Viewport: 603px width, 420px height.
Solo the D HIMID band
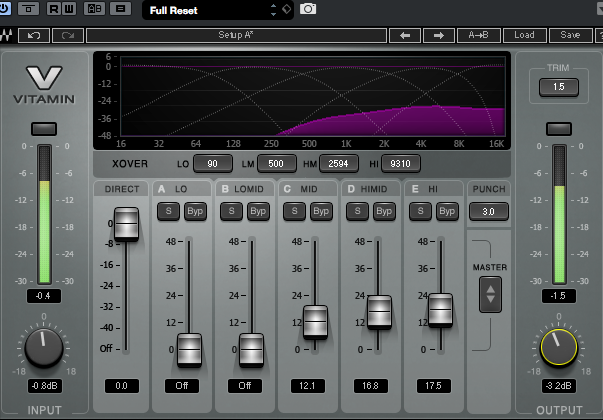[358, 211]
